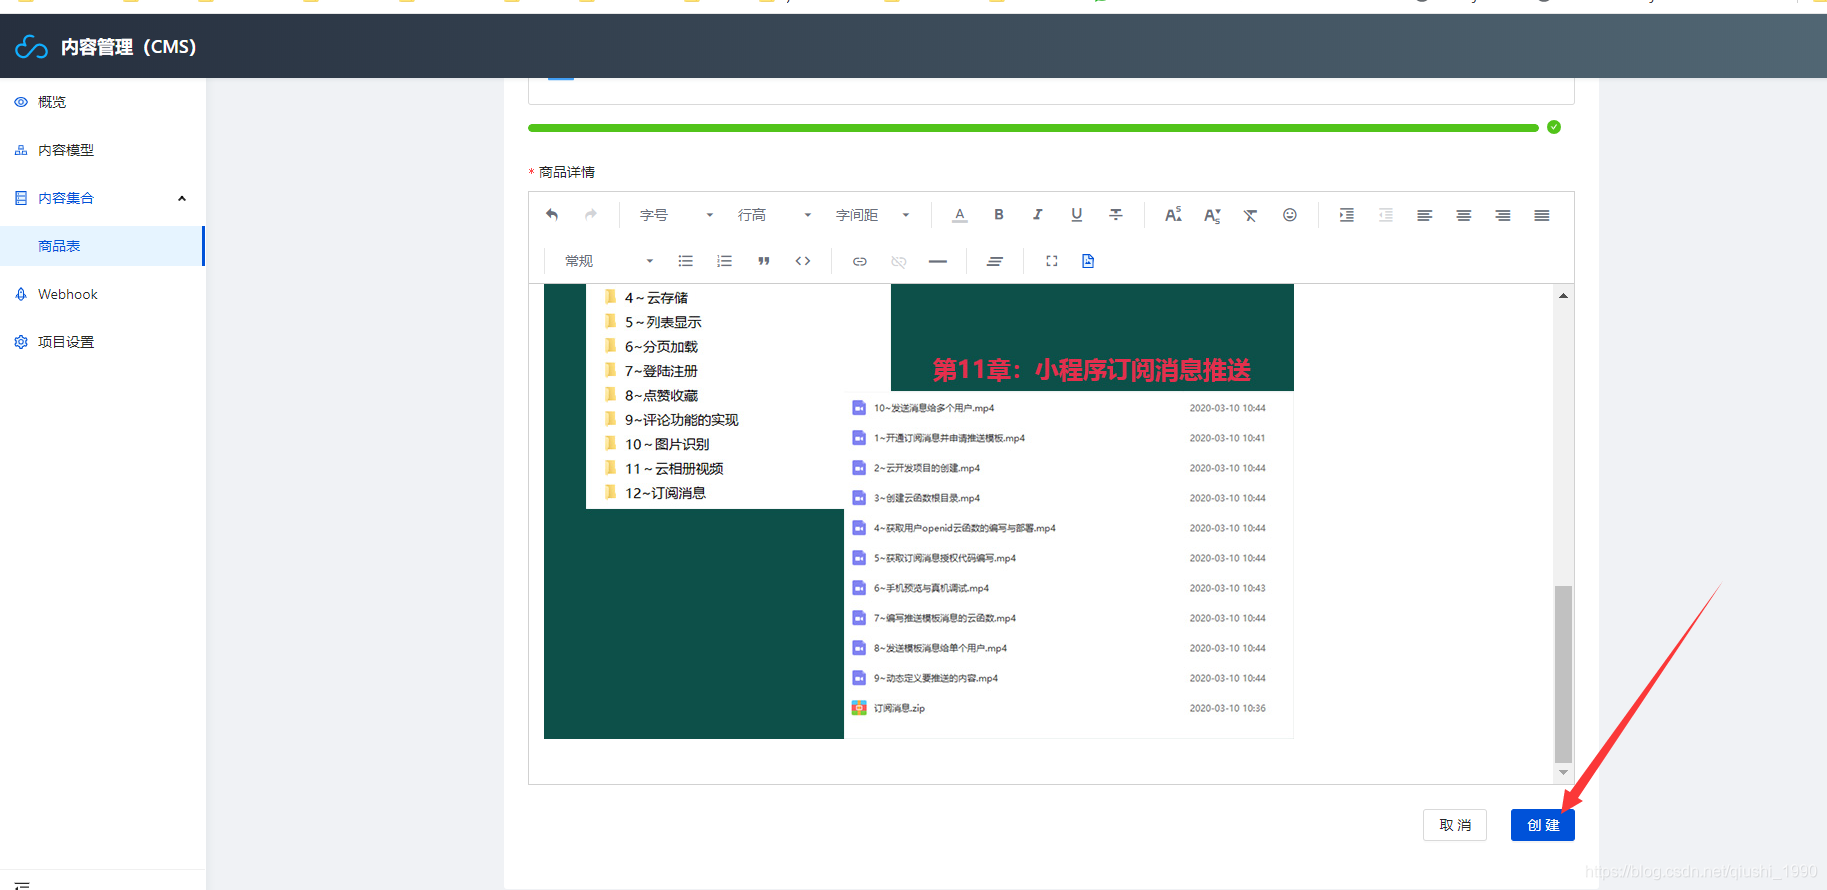Toggle italic text style
The height and width of the screenshot is (890, 1827).
(1037, 215)
